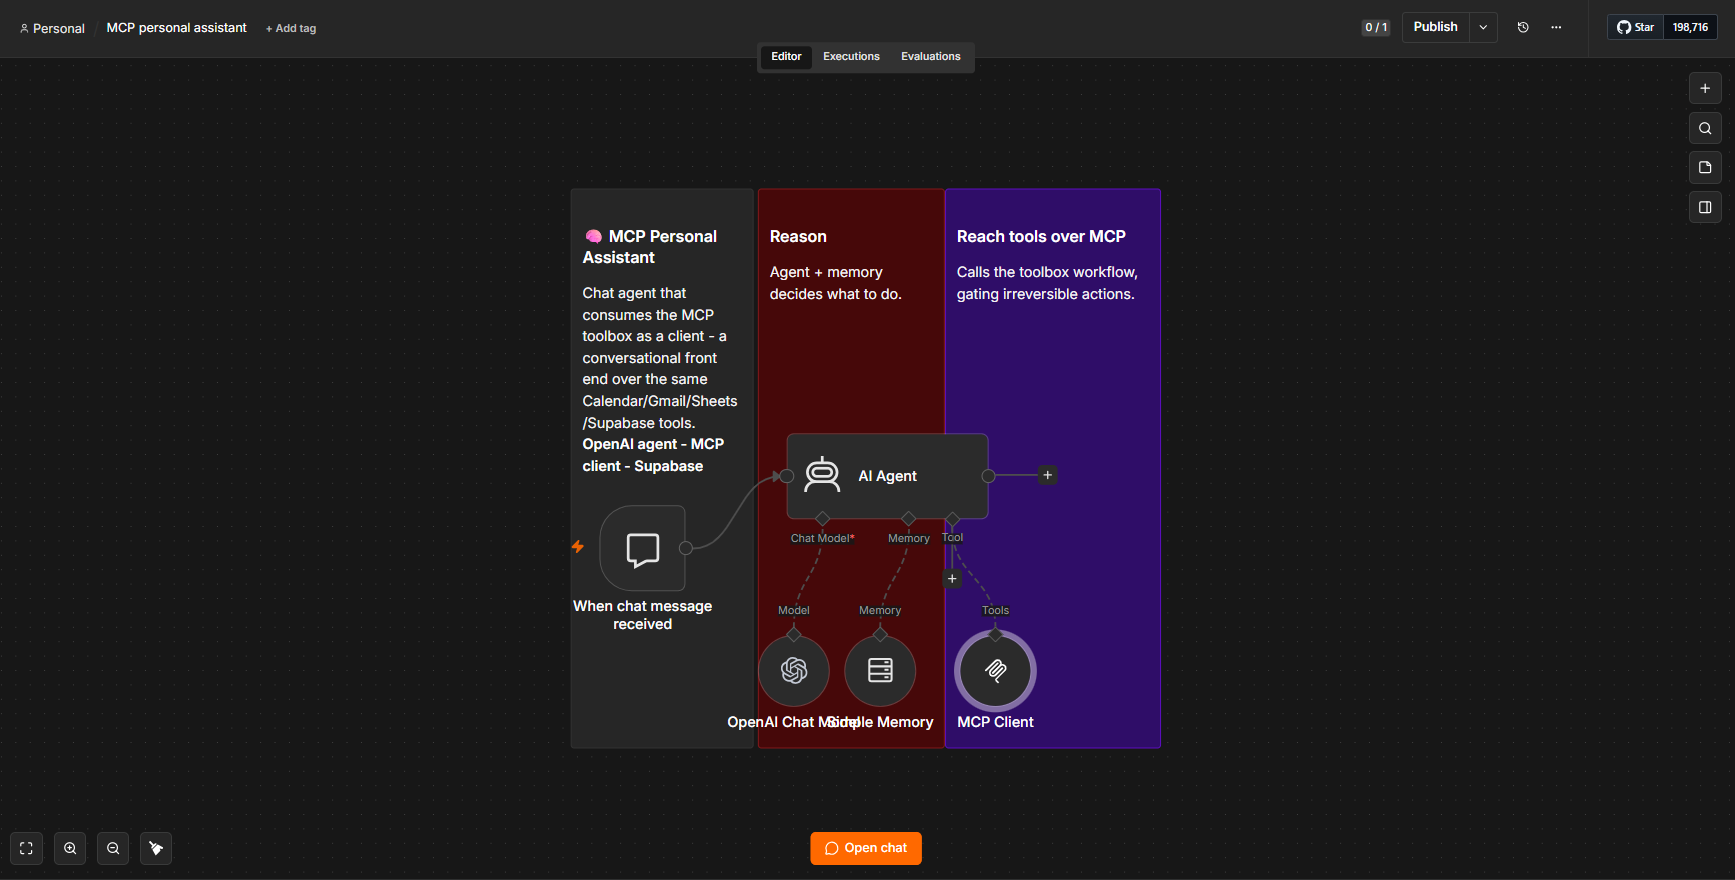1735x880 pixels.
Task: Select the Simple Memory node icon
Action: tap(880, 670)
